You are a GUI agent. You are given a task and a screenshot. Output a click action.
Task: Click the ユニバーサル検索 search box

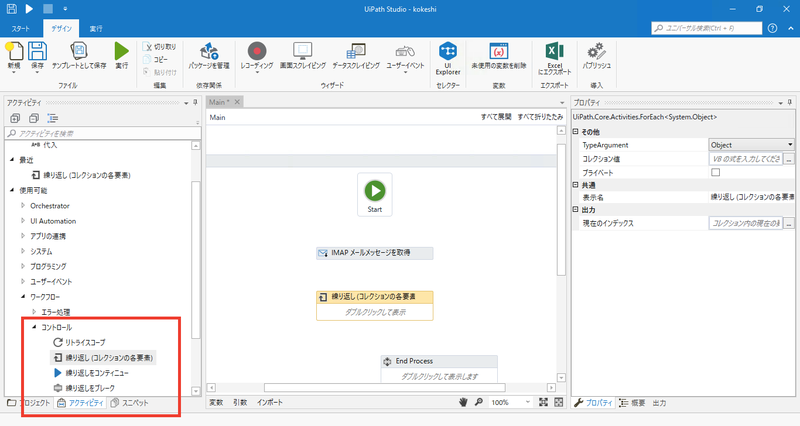click(707, 28)
